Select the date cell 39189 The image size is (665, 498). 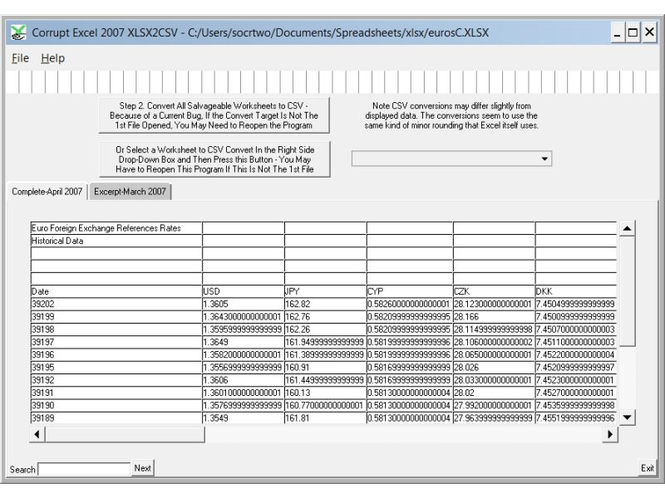coord(116,418)
